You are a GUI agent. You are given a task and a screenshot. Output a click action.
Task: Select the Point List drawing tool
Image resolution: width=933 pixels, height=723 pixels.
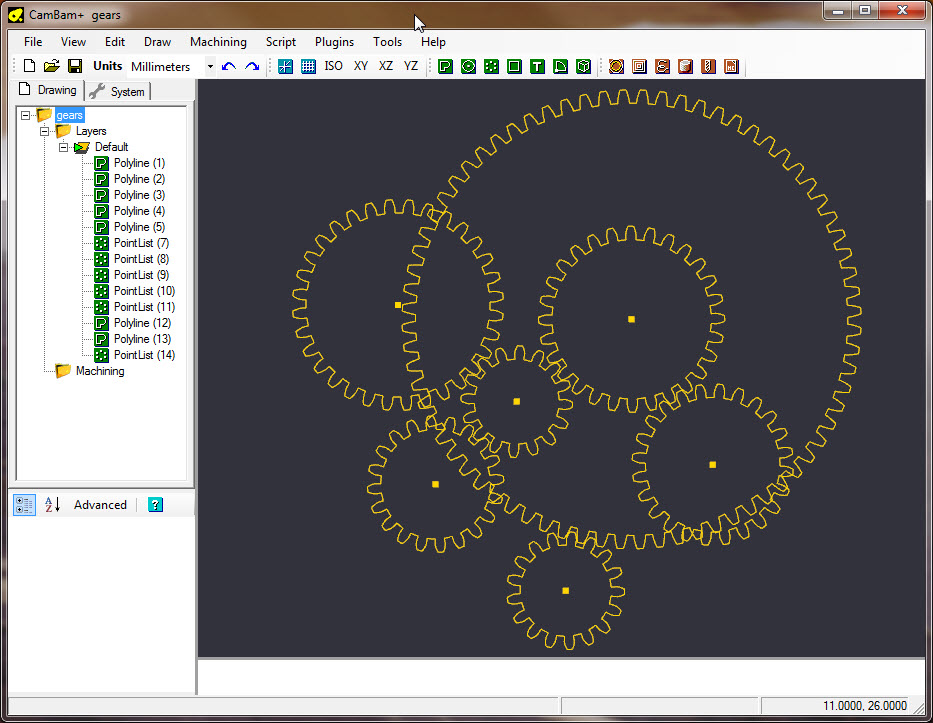[491, 66]
